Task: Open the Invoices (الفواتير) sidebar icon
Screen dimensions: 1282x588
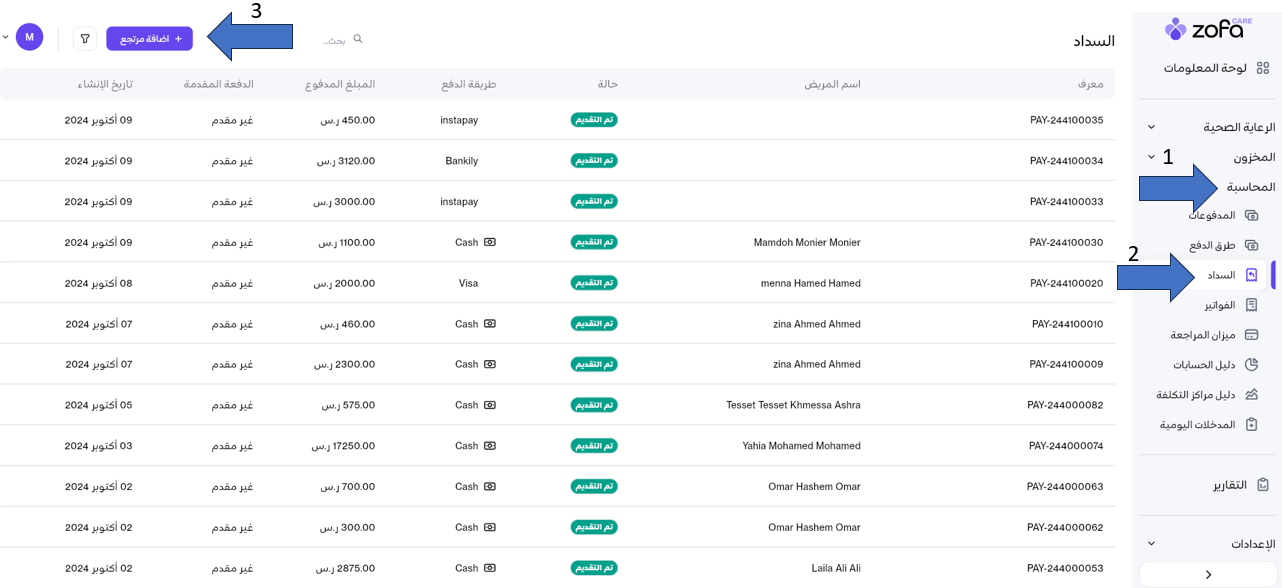Action: click(x=1251, y=305)
